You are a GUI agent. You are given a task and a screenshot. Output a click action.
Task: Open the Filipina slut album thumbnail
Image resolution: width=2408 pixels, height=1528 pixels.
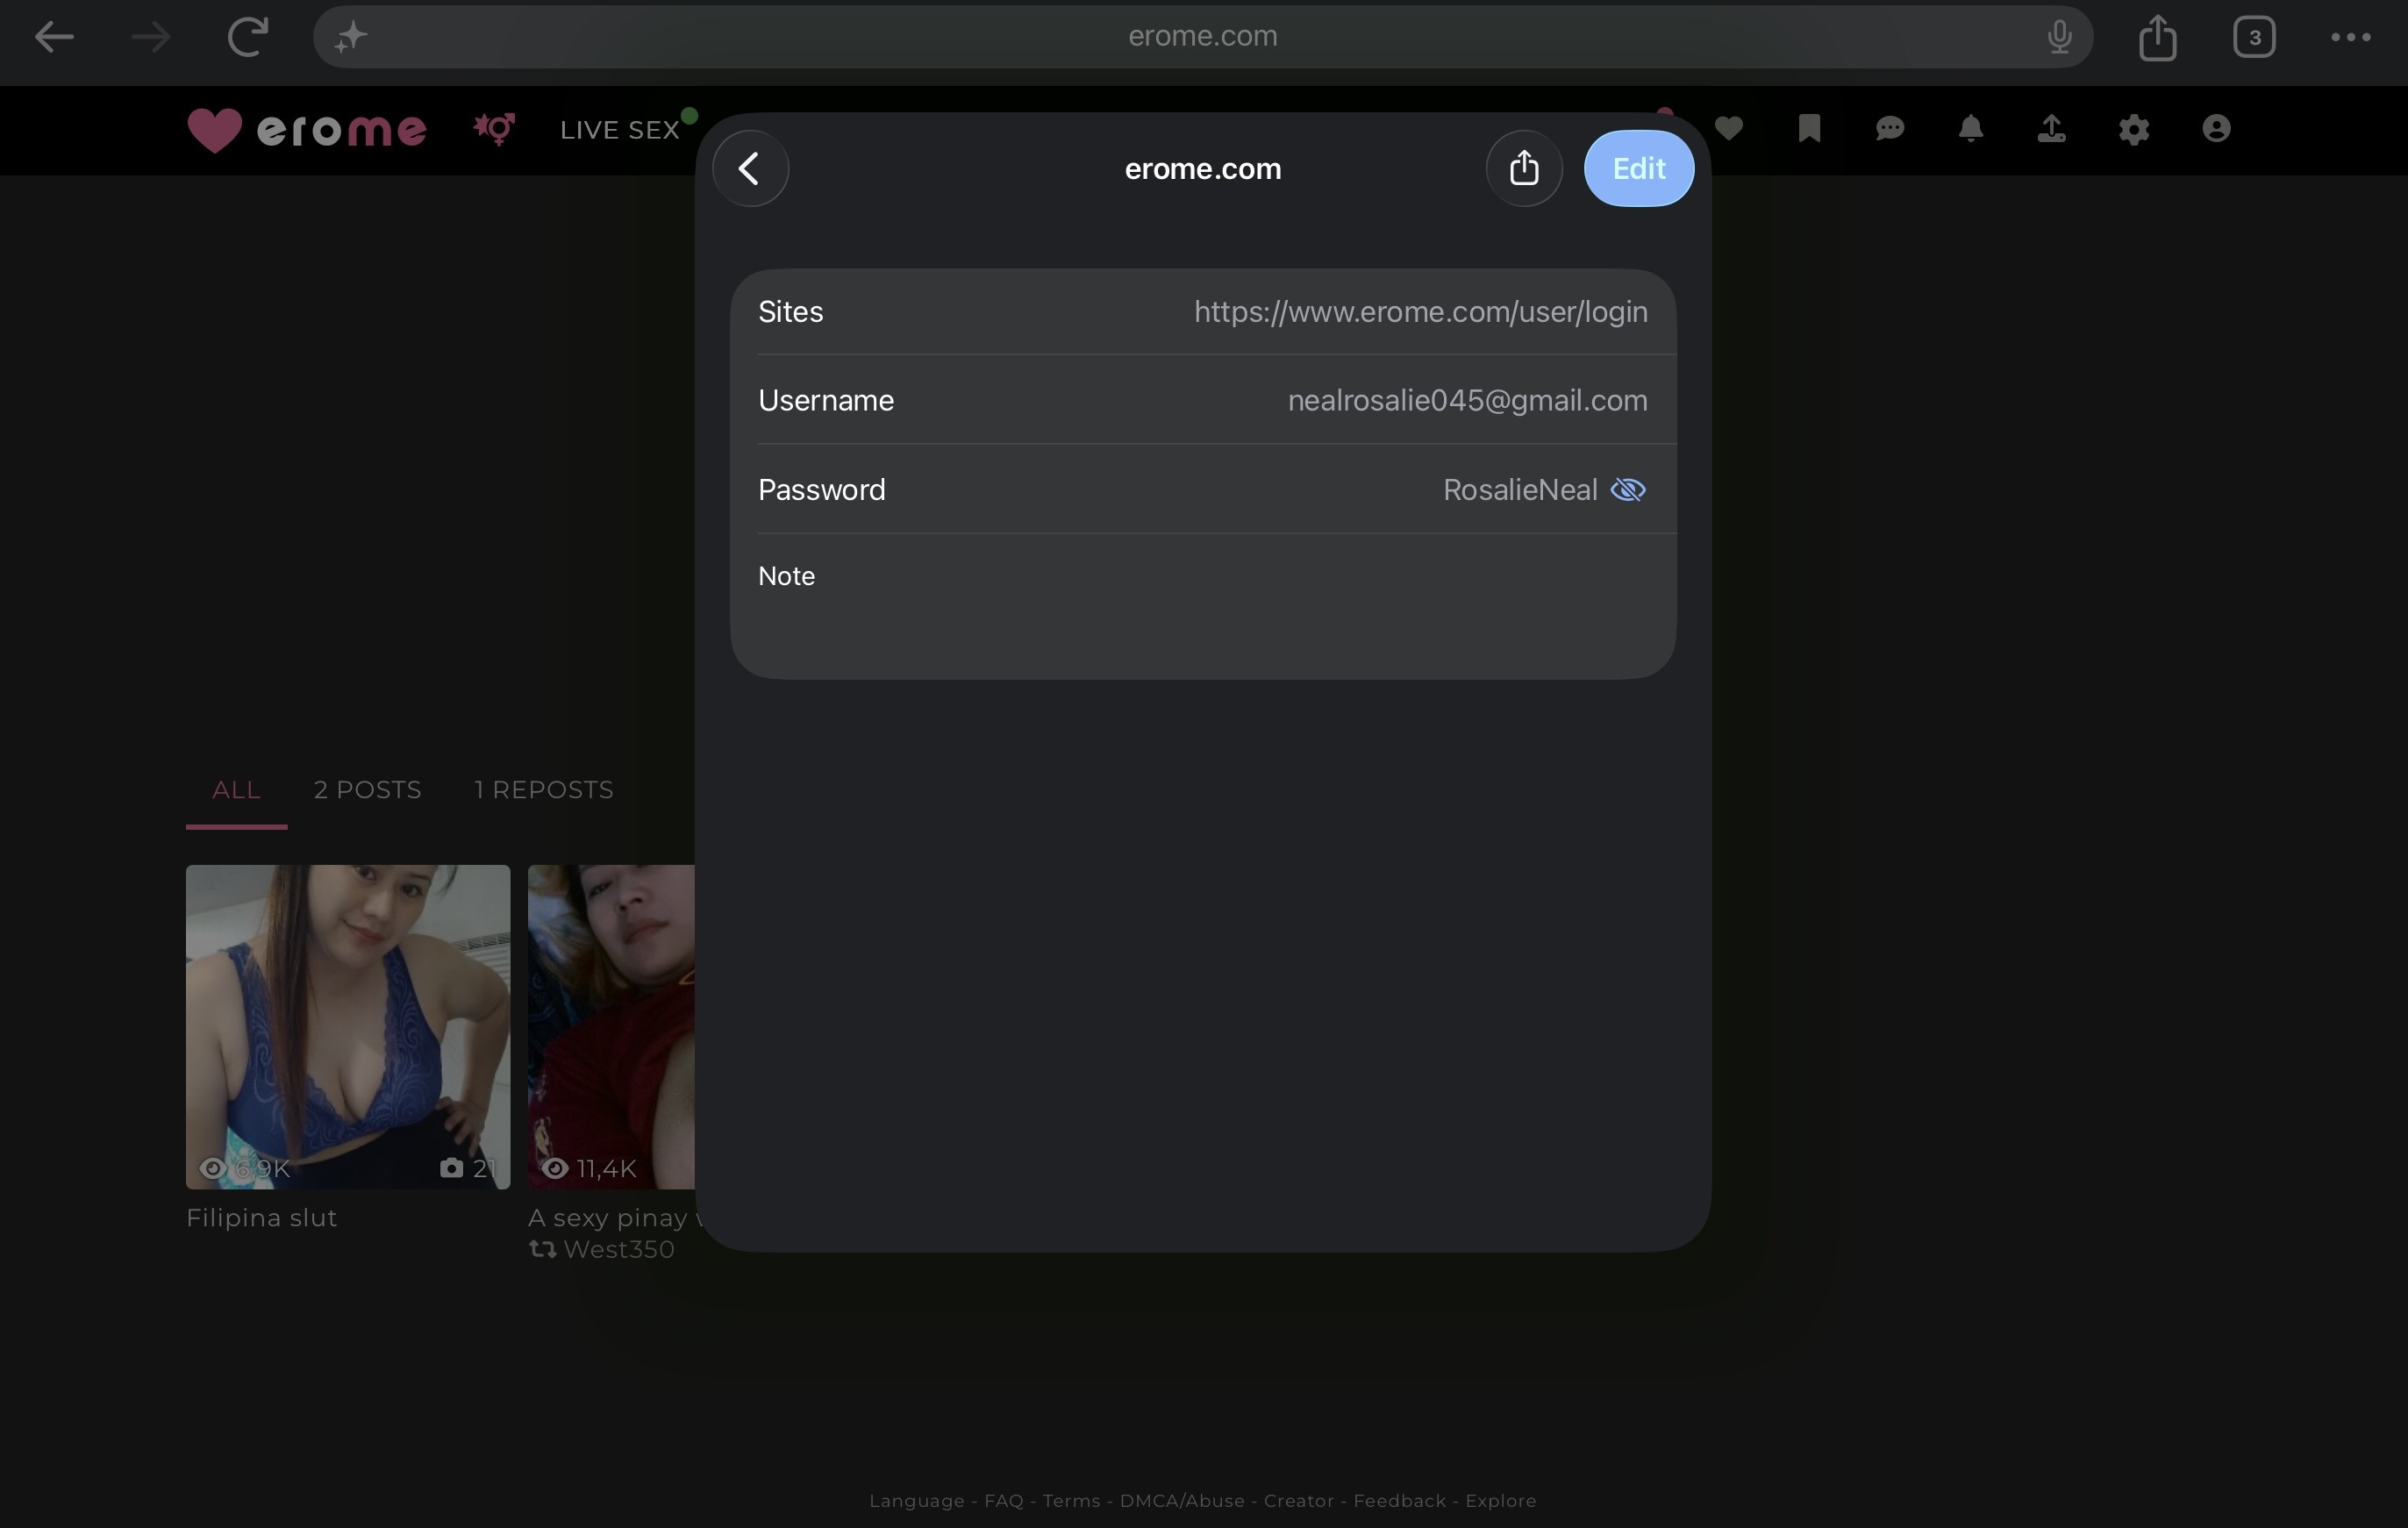tap(348, 1027)
